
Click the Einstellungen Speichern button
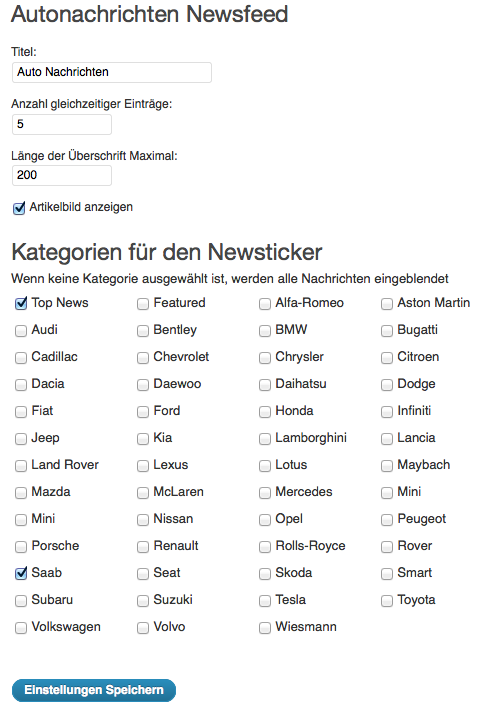coord(94,690)
